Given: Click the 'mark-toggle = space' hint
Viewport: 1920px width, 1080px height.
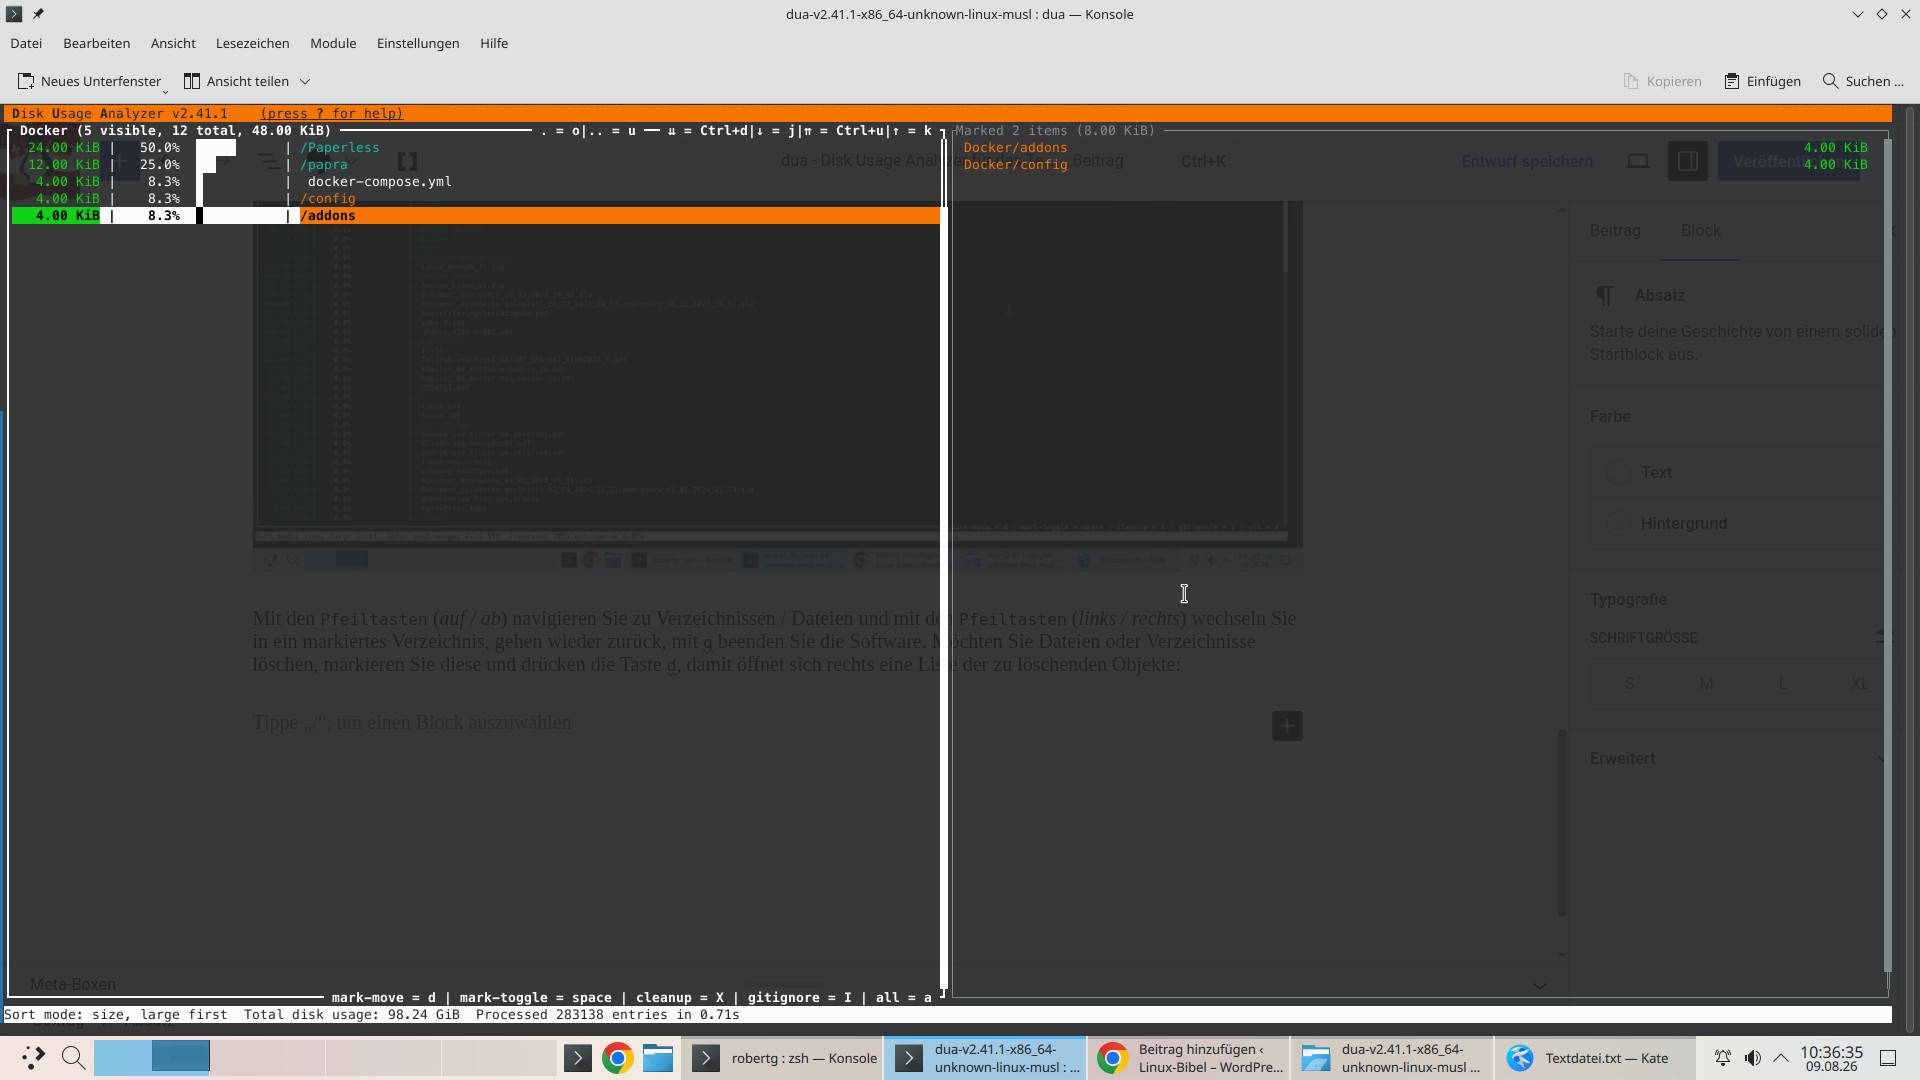Looking at the screenshot, I should click(x=536, y=998).
